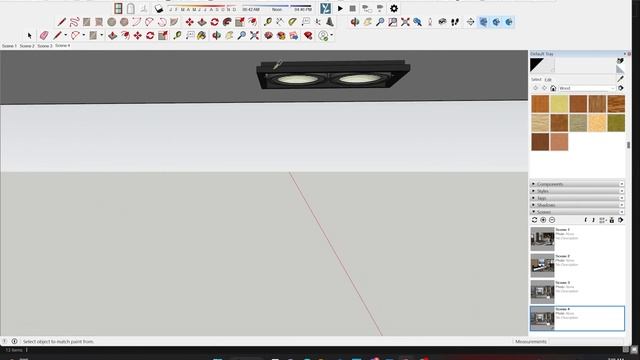Open the Line tool dropdown arrow

point(65,35)
